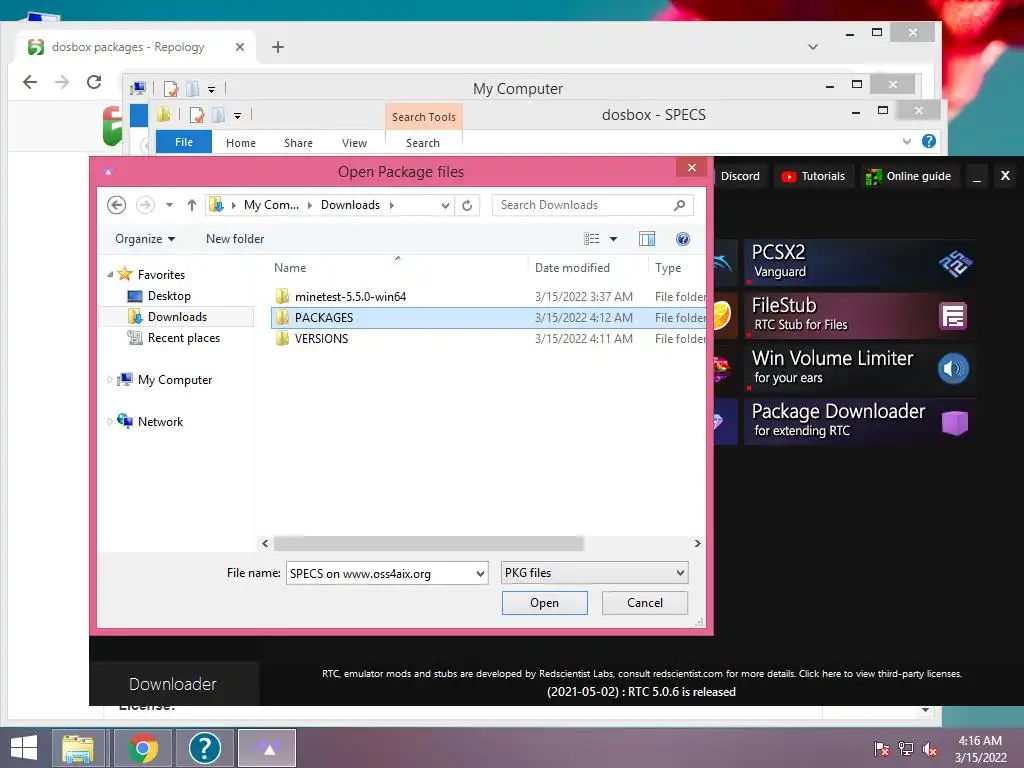Screen dimensions: 1024x768
Task: Go forward in the Open Package files dialog
Action: (x=145, y=205)
